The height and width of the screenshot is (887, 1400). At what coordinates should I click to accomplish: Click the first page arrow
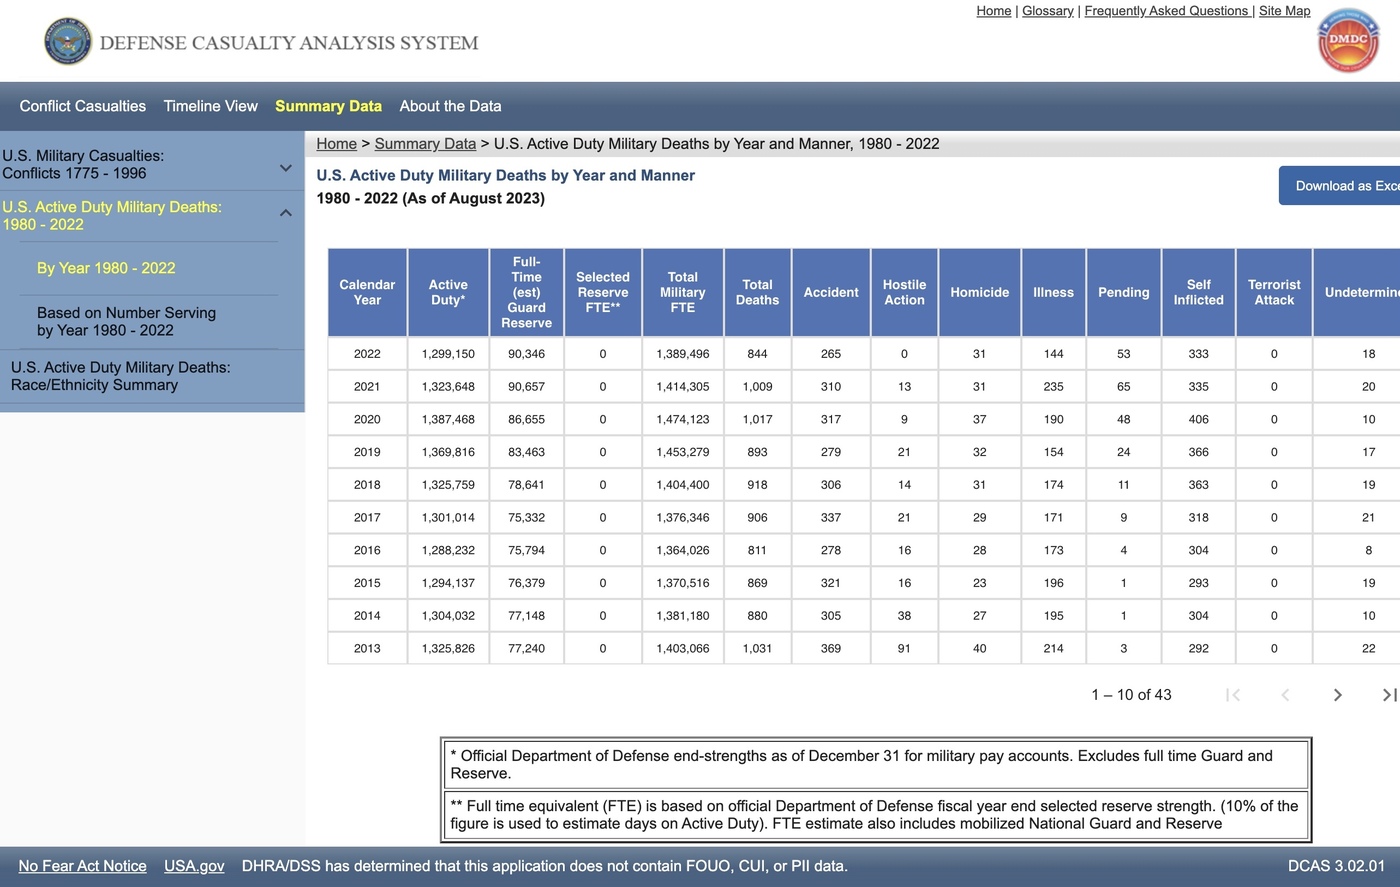tap(1233, 695)
